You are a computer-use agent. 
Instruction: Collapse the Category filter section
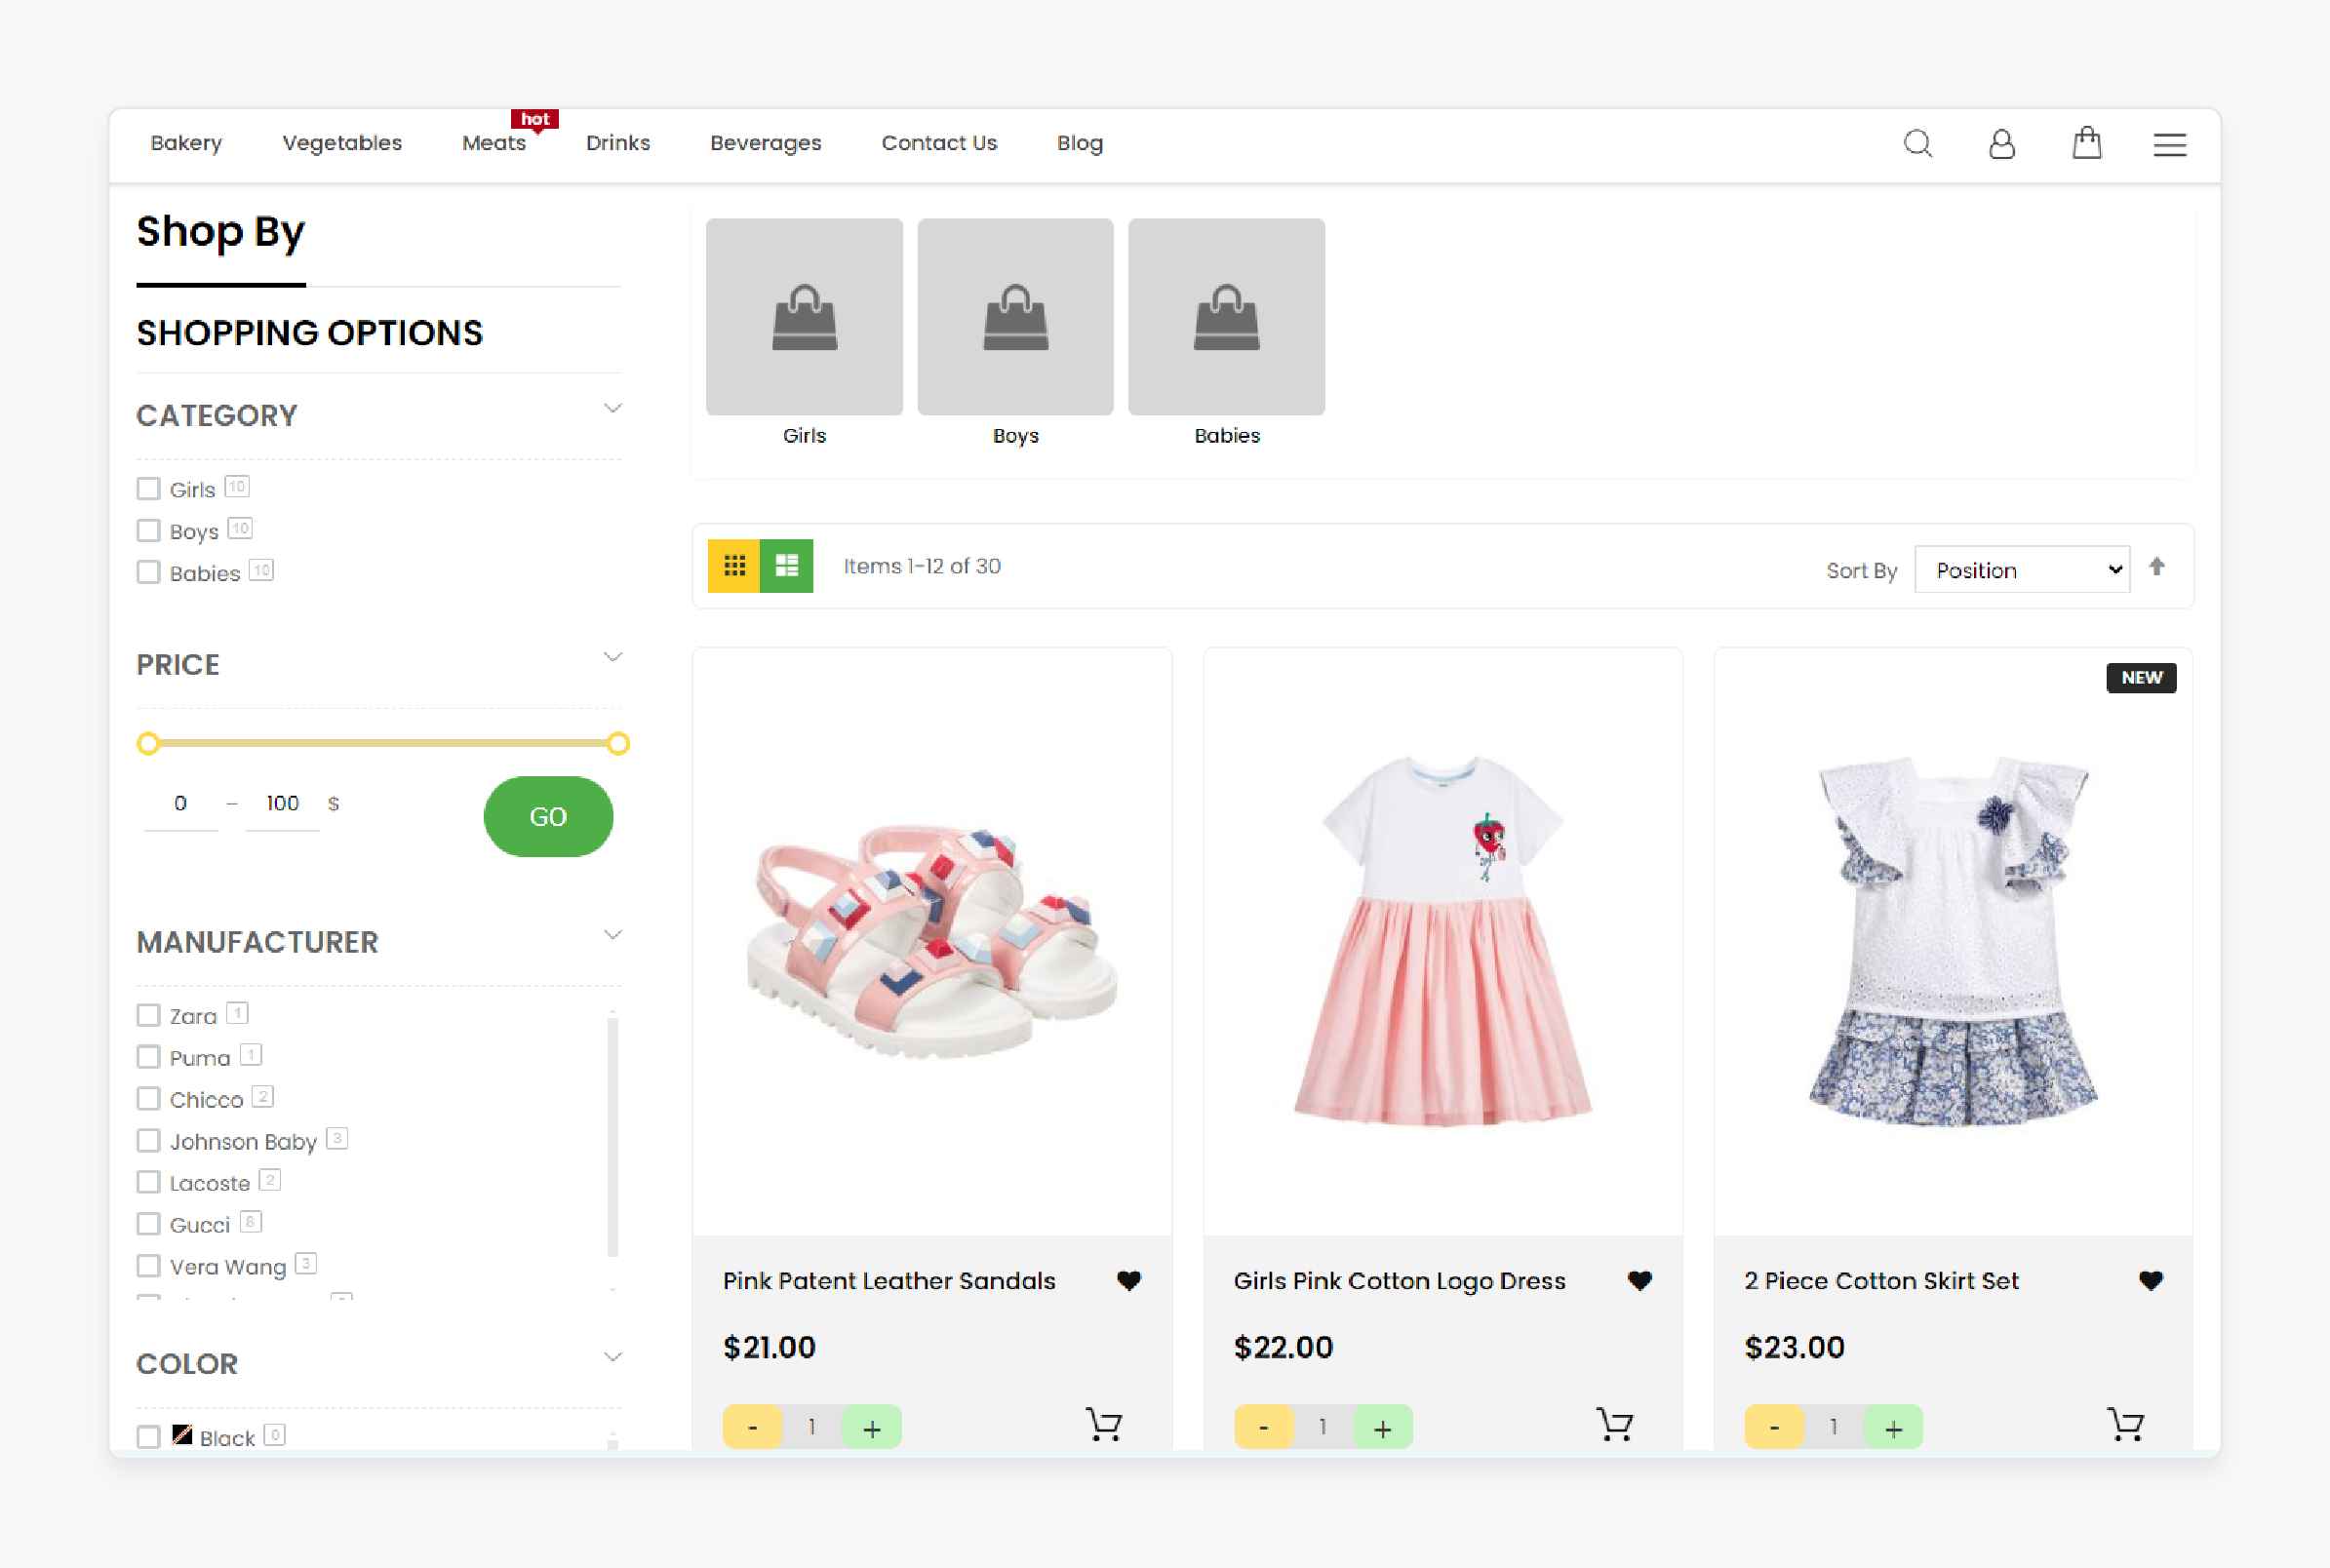tap(613, 409)
